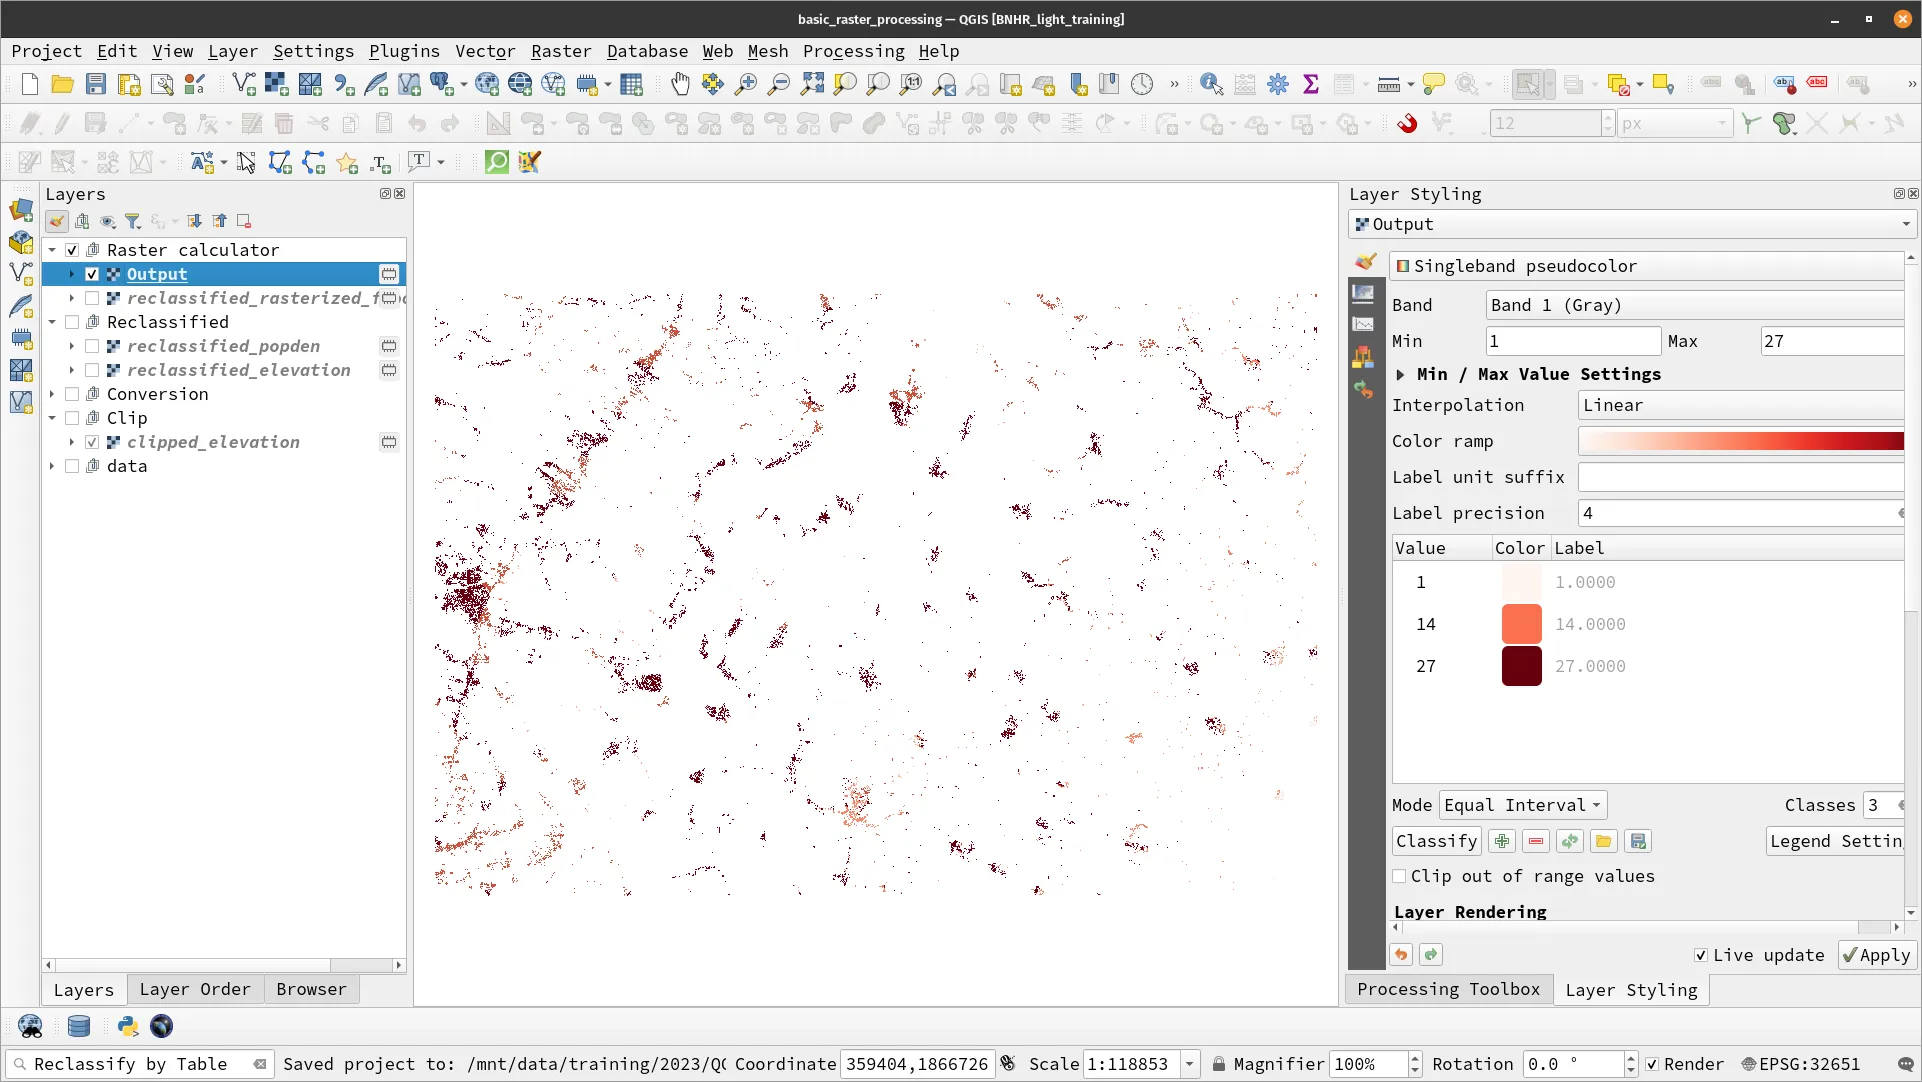Uncheck the Output layer visibility

click(x=92, y=274)
